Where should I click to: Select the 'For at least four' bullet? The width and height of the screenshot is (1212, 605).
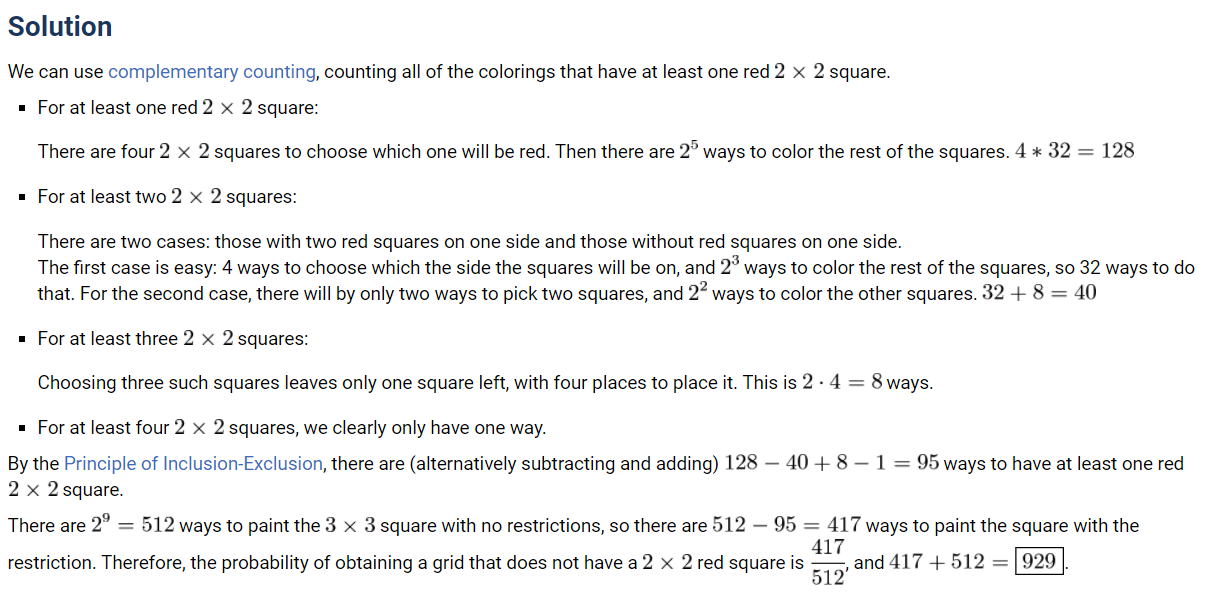[291, 428]
